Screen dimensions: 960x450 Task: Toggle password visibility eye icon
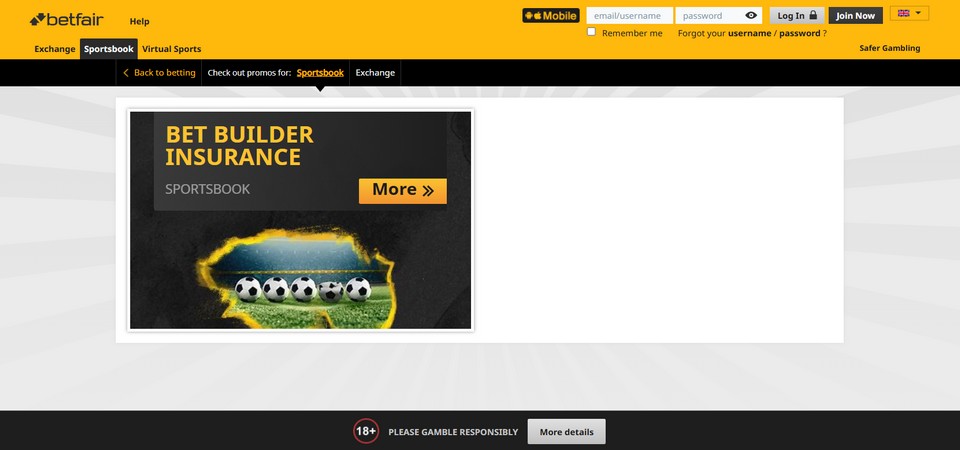(751, 16)
